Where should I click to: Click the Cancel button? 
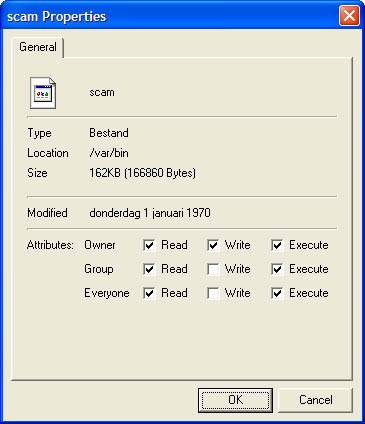pyautogui.click(x=315, y=400)
